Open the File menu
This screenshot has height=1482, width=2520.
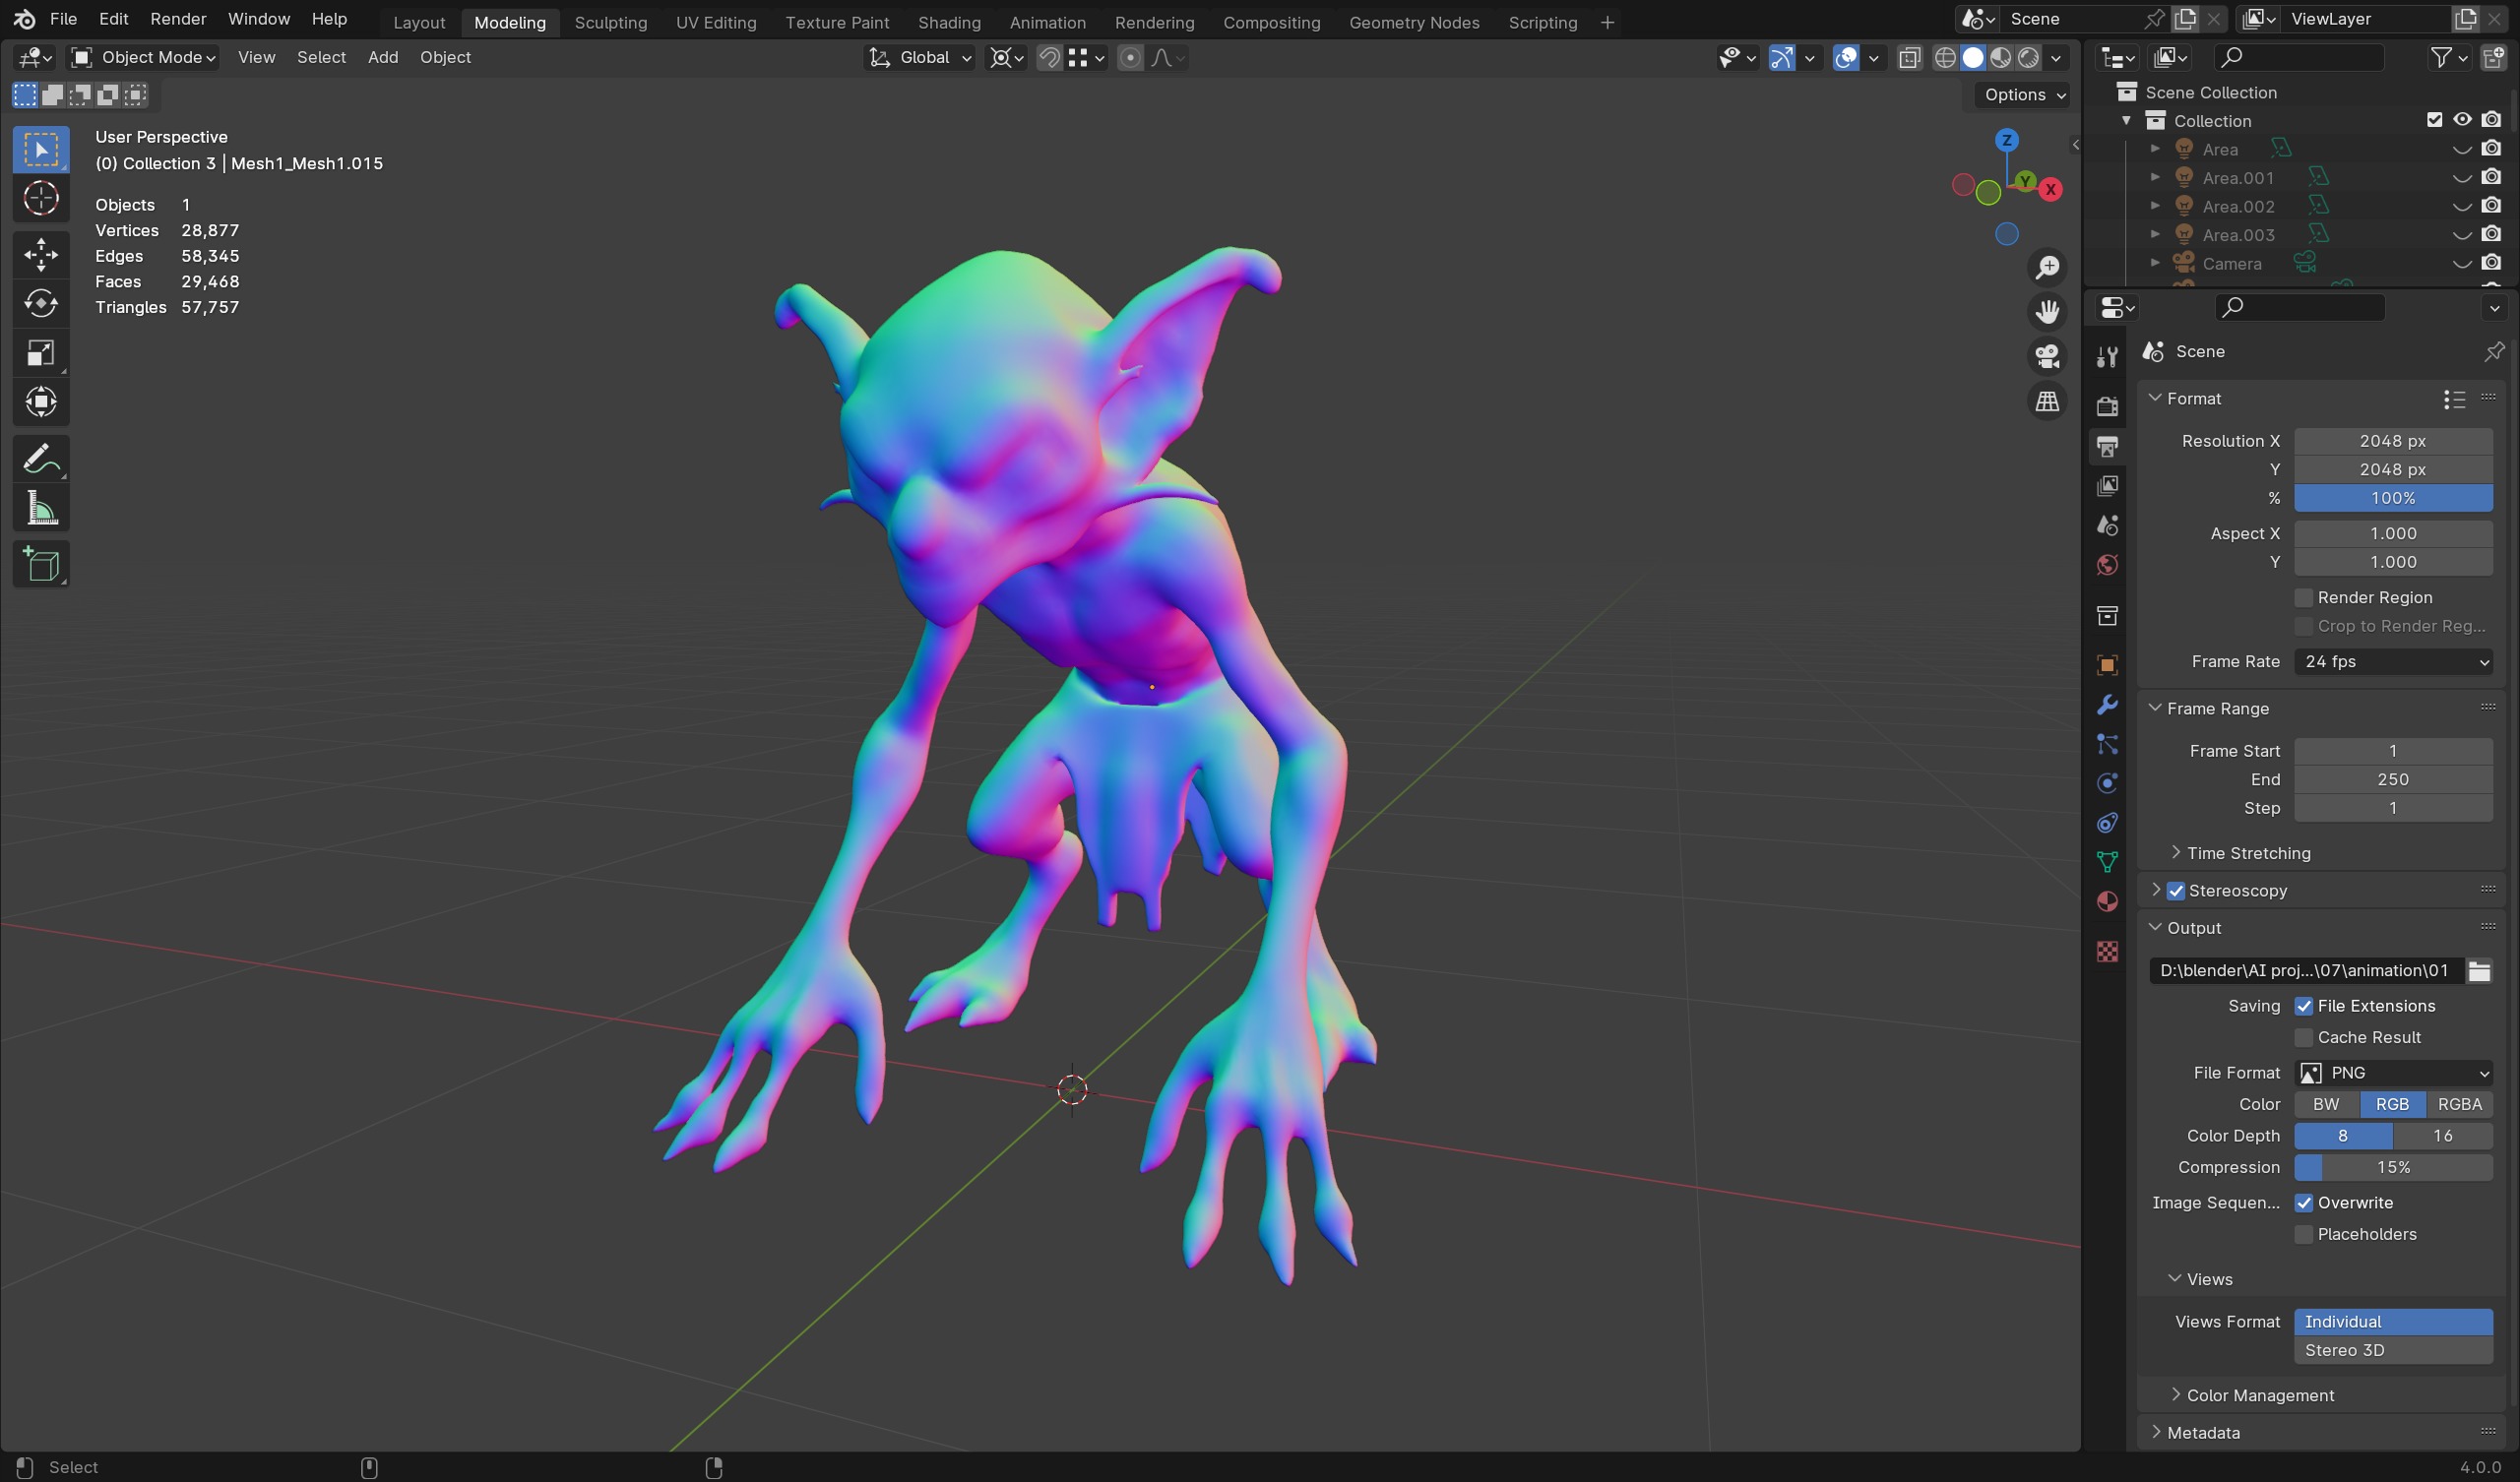[63, 19]
